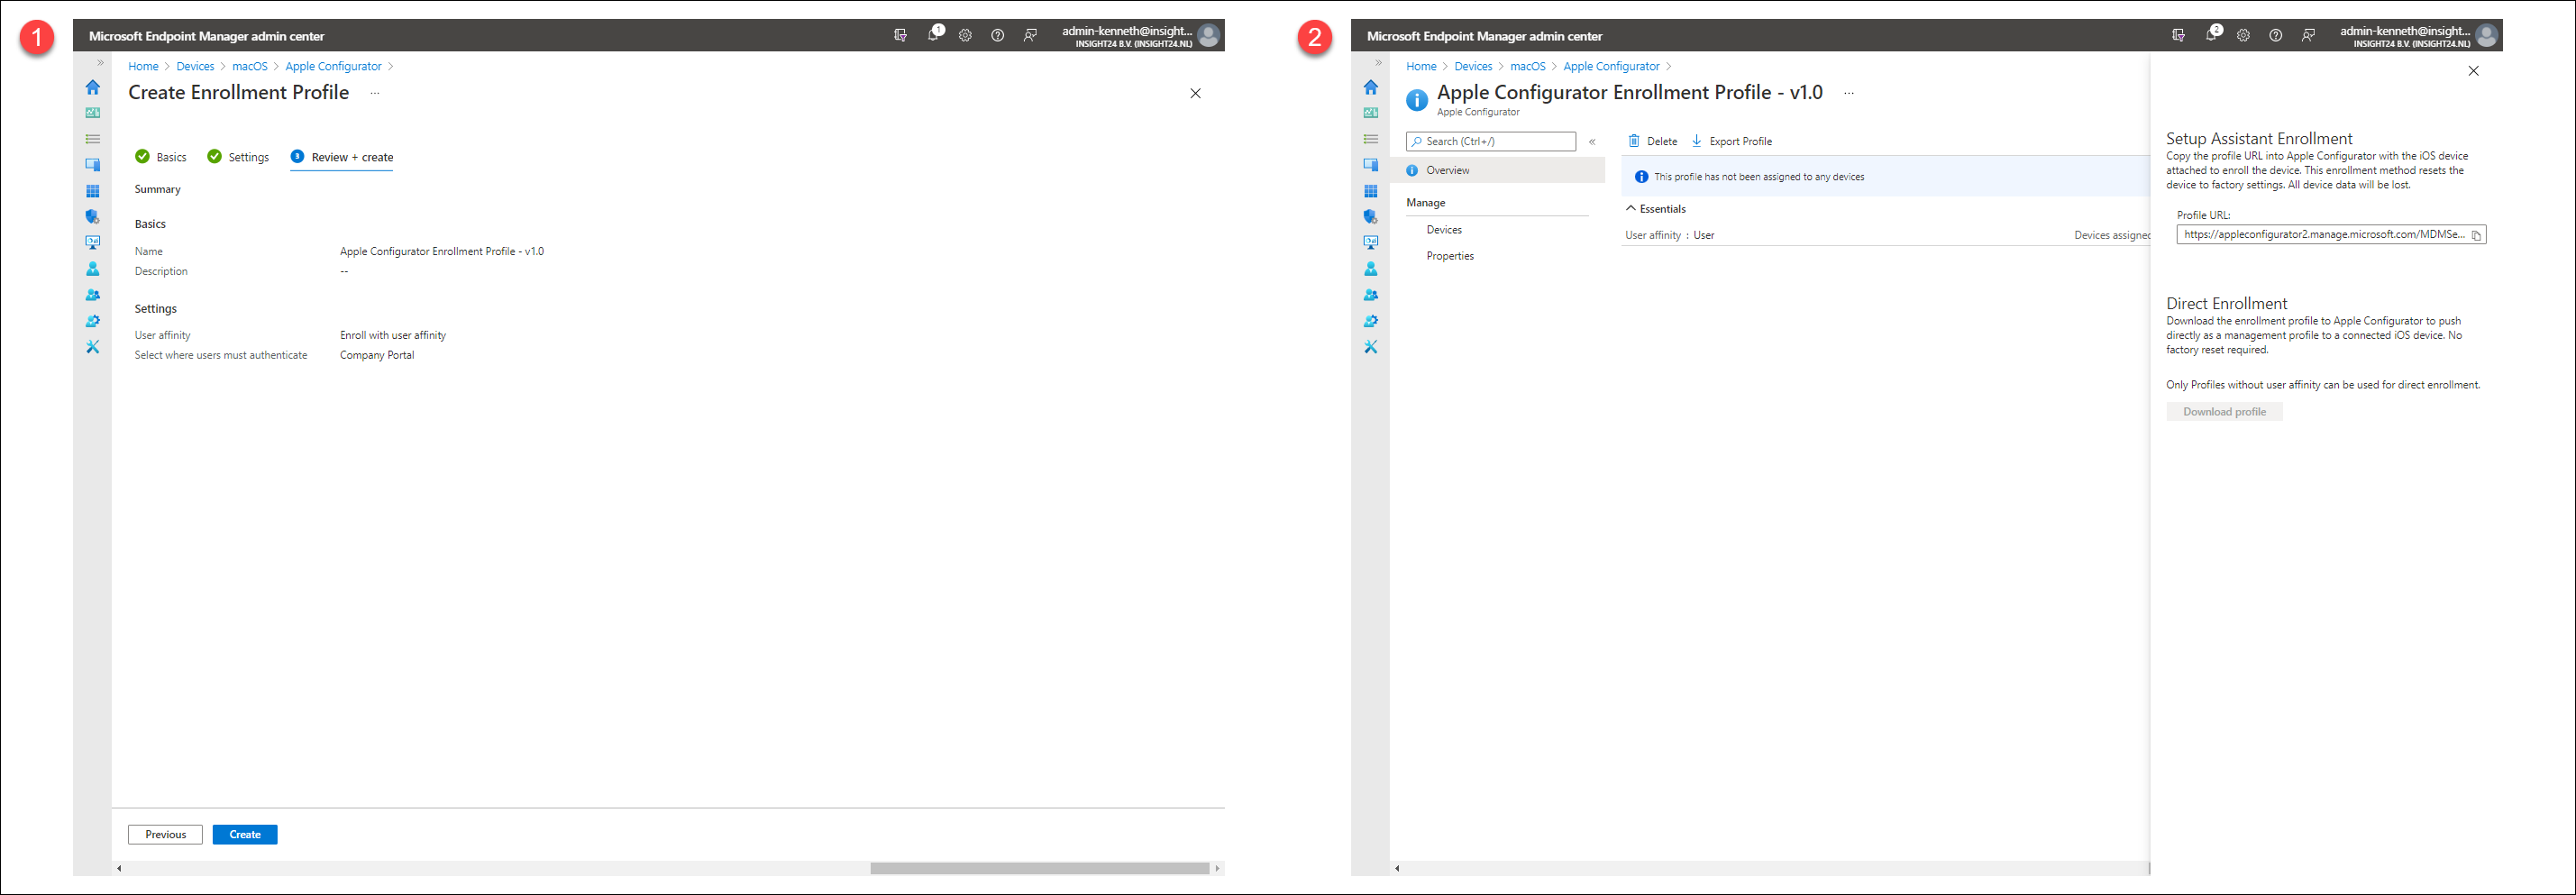Open settings gear in Create Enrollment Profile window header
2576x895 pixels.
coord(965,35)
